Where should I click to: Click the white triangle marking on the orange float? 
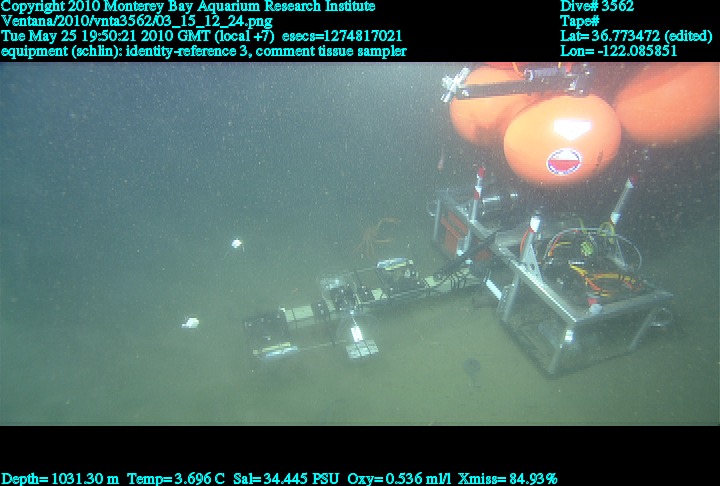click(570, 129)
